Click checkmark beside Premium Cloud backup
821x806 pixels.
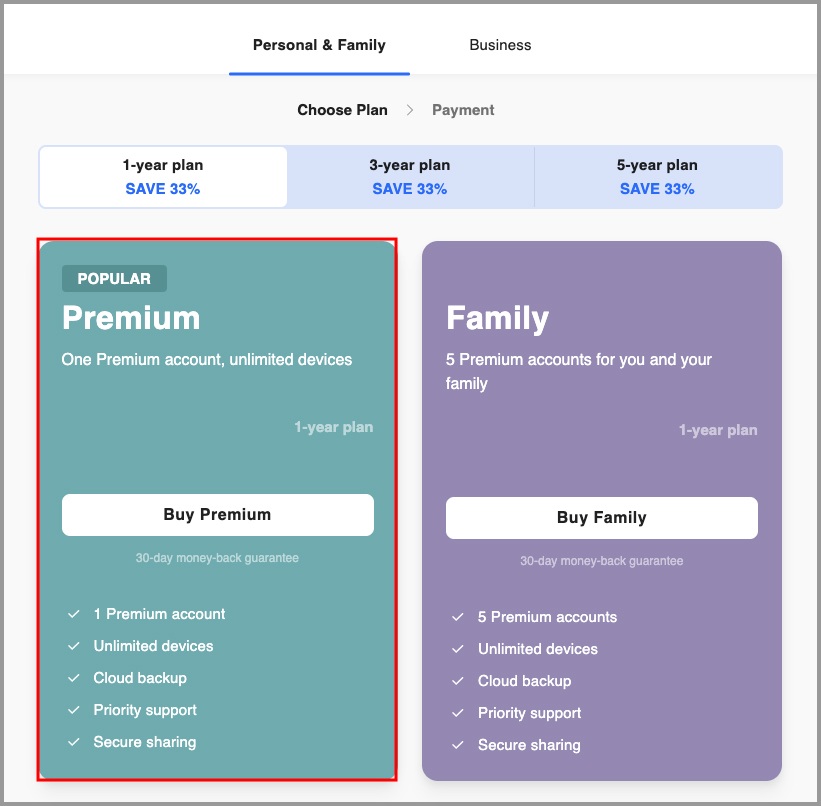coord(73,678)
